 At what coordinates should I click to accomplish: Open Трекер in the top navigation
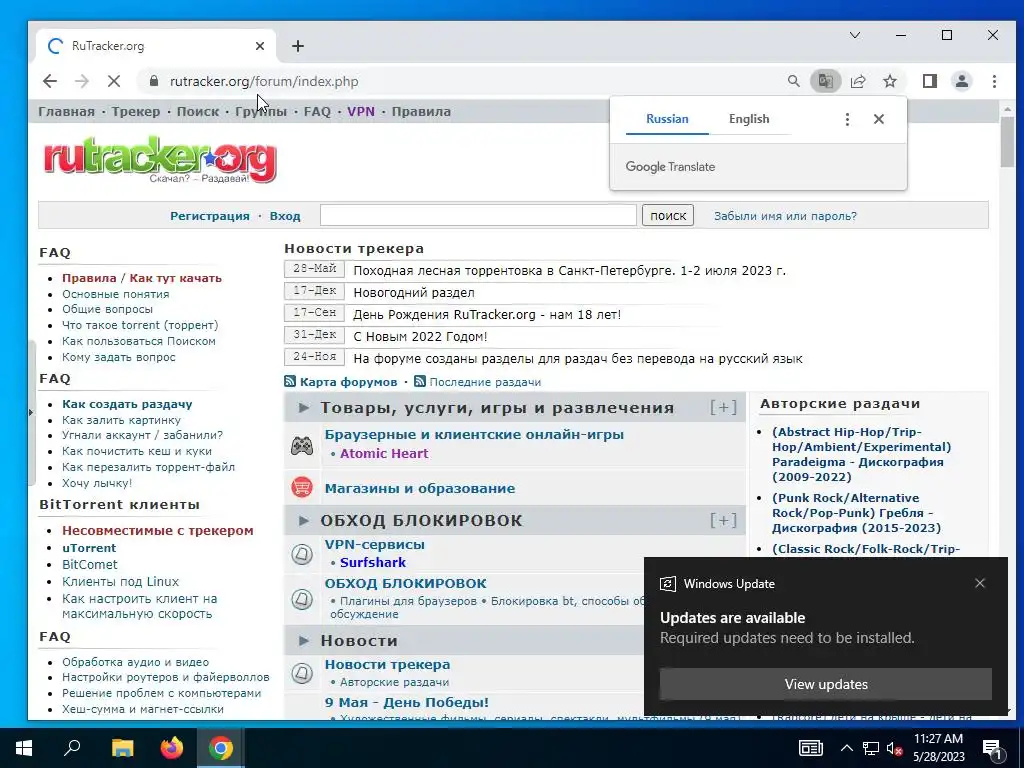pos(136,111)
